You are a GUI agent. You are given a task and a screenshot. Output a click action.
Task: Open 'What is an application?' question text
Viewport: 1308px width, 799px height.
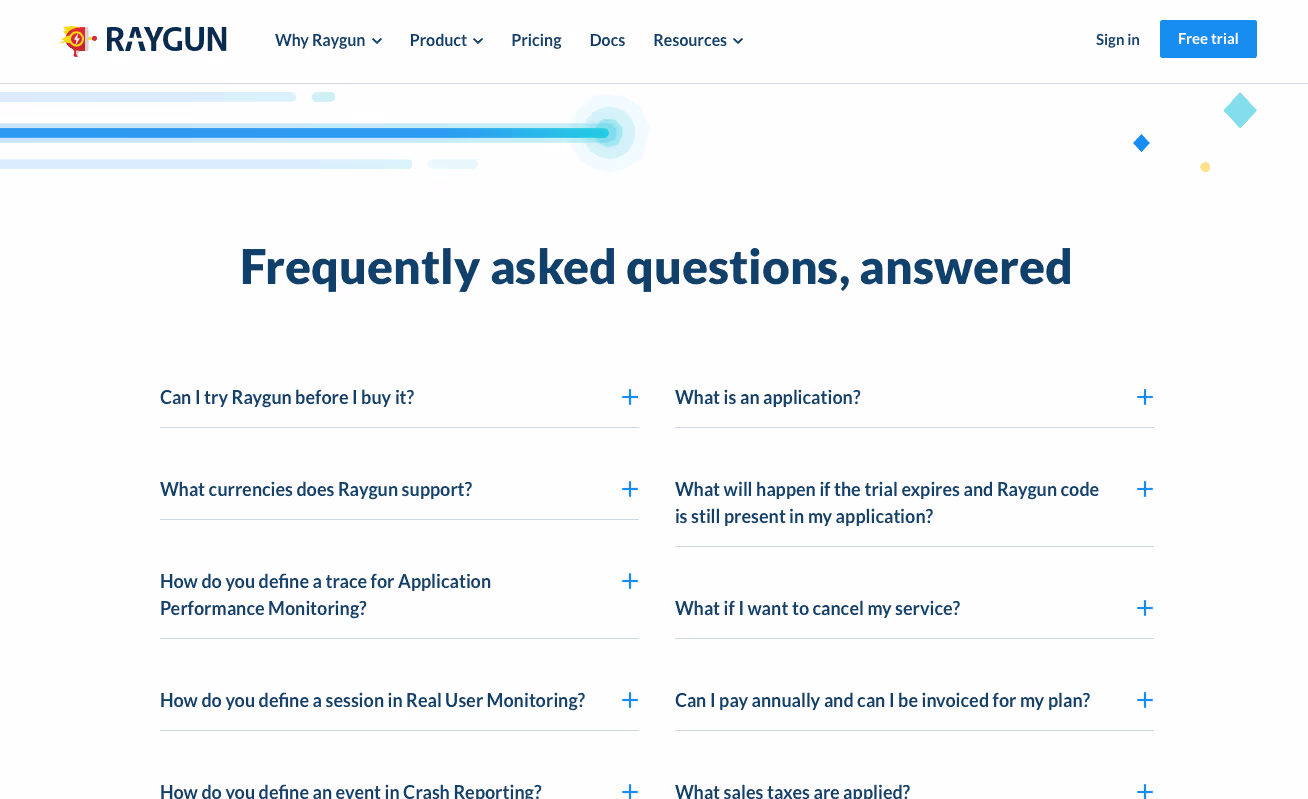coord(768,397)
